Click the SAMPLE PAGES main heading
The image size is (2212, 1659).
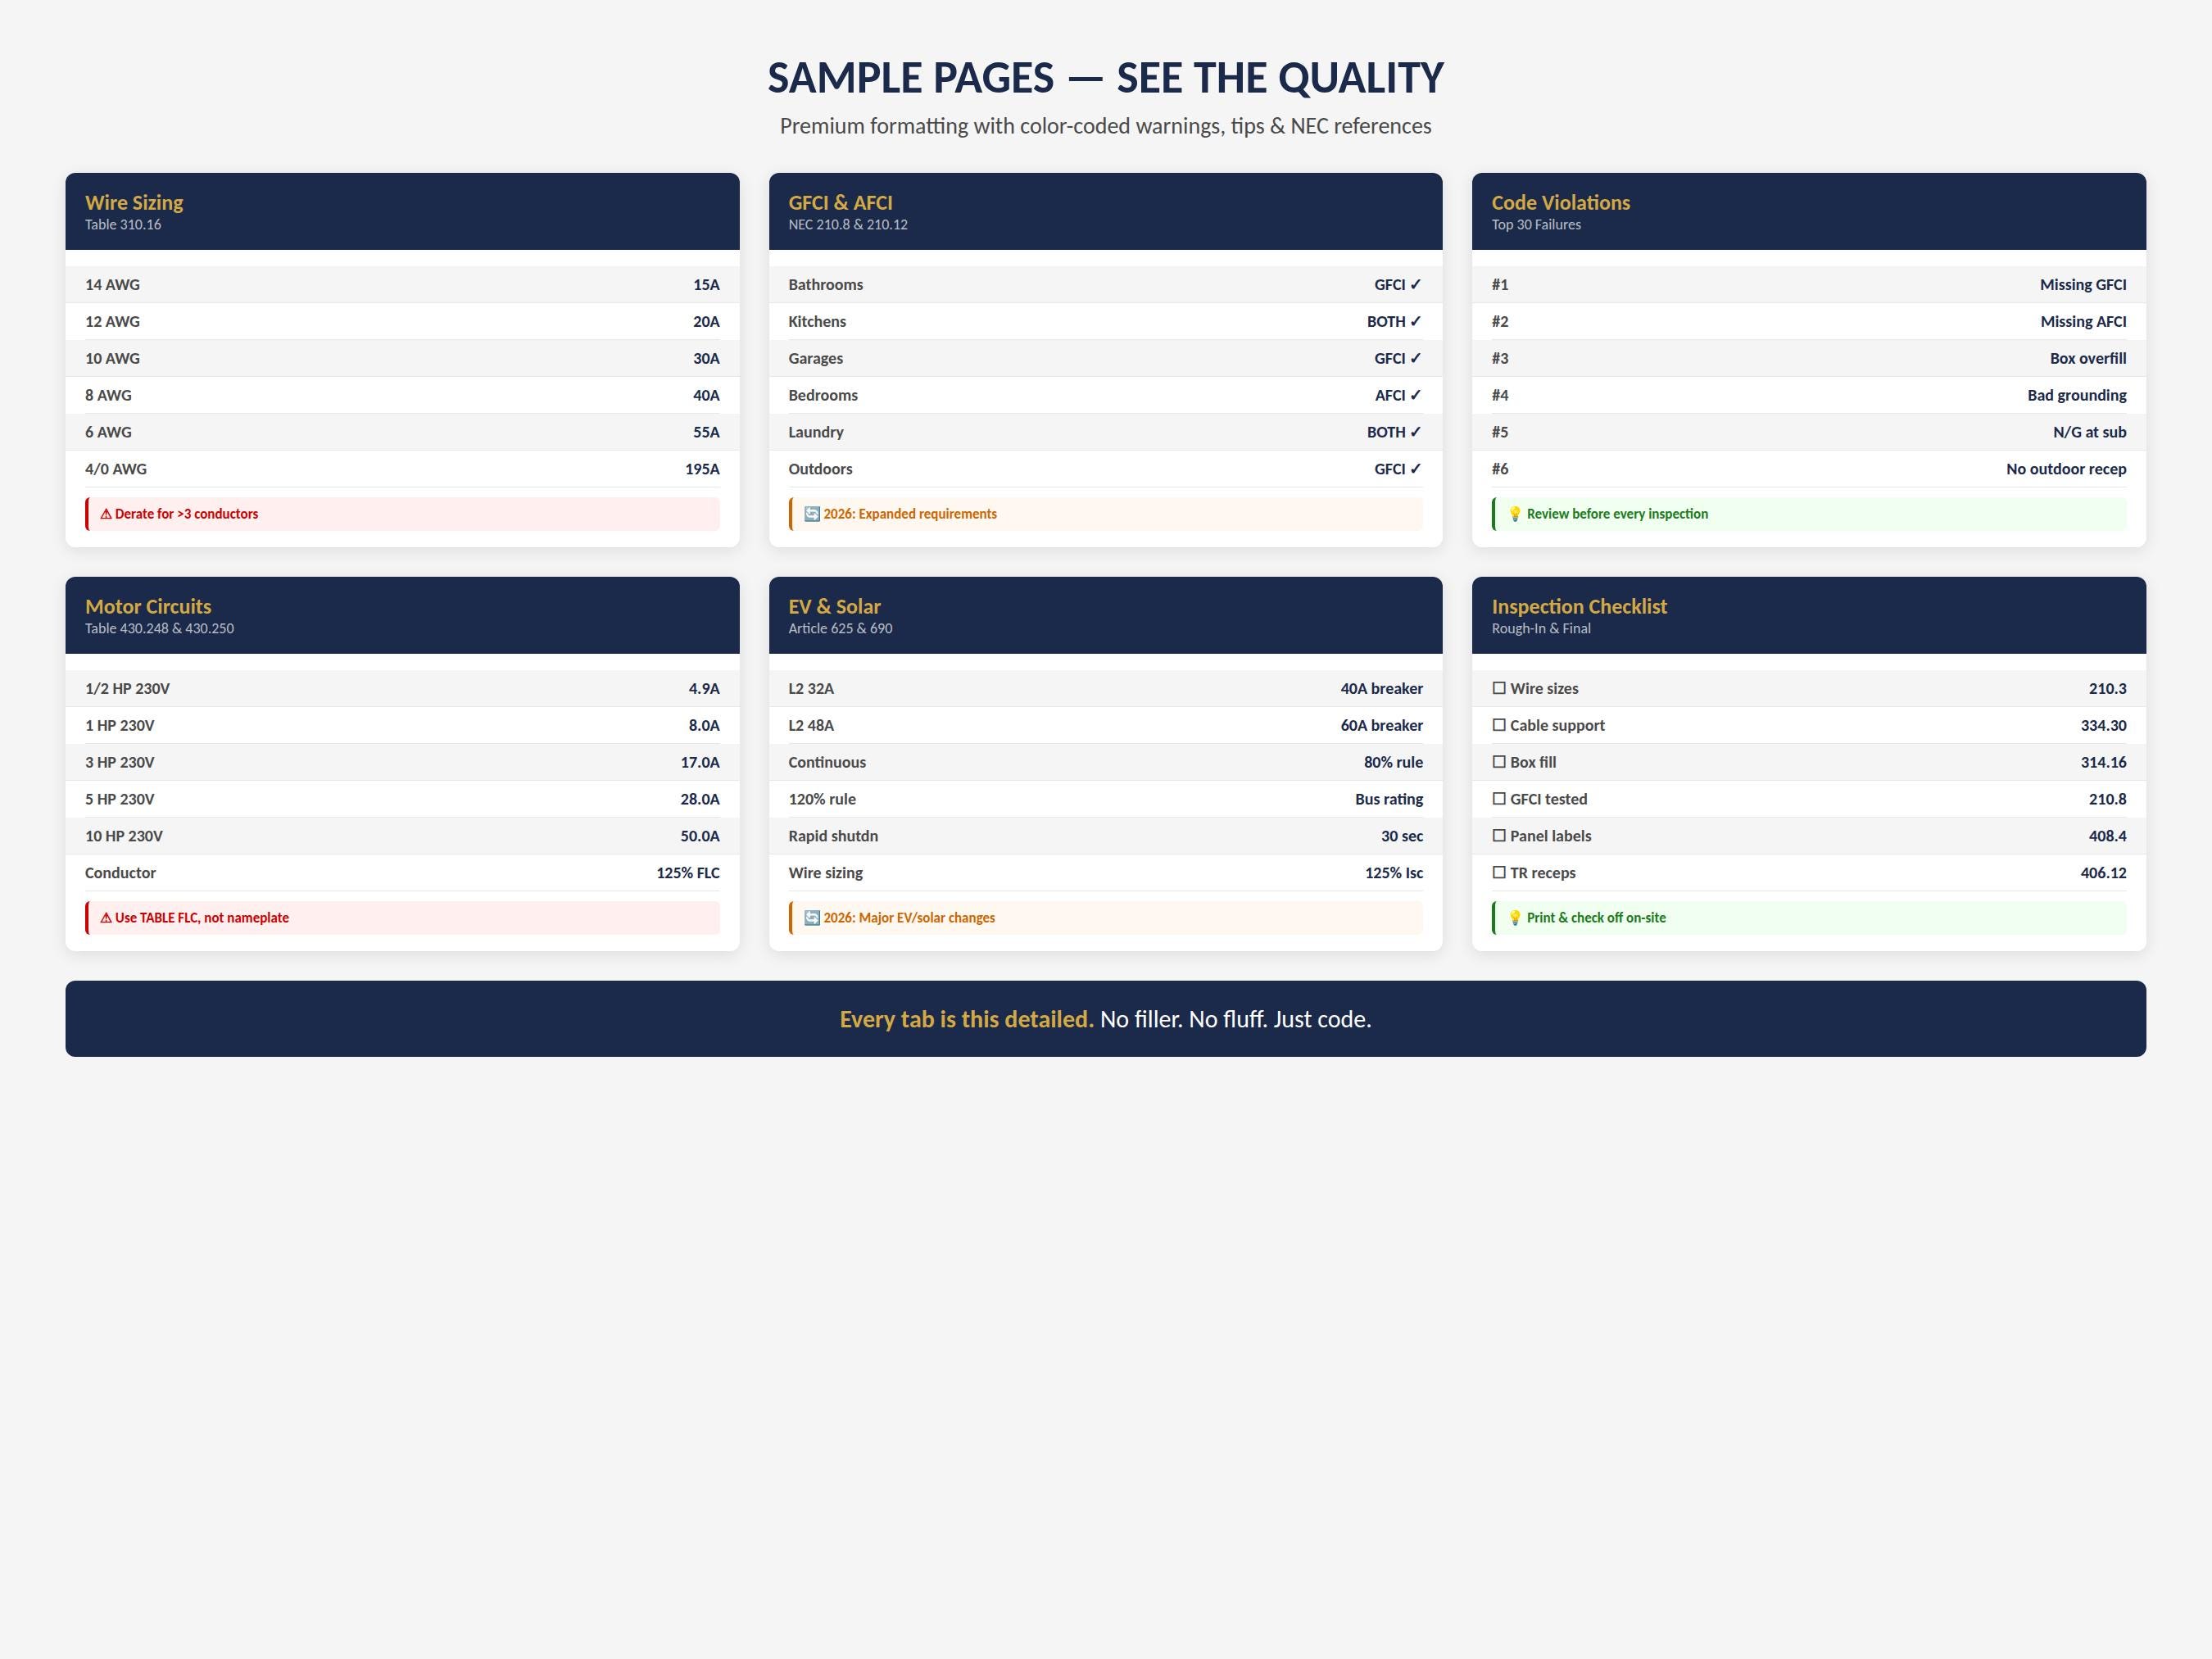point(1105,78)
